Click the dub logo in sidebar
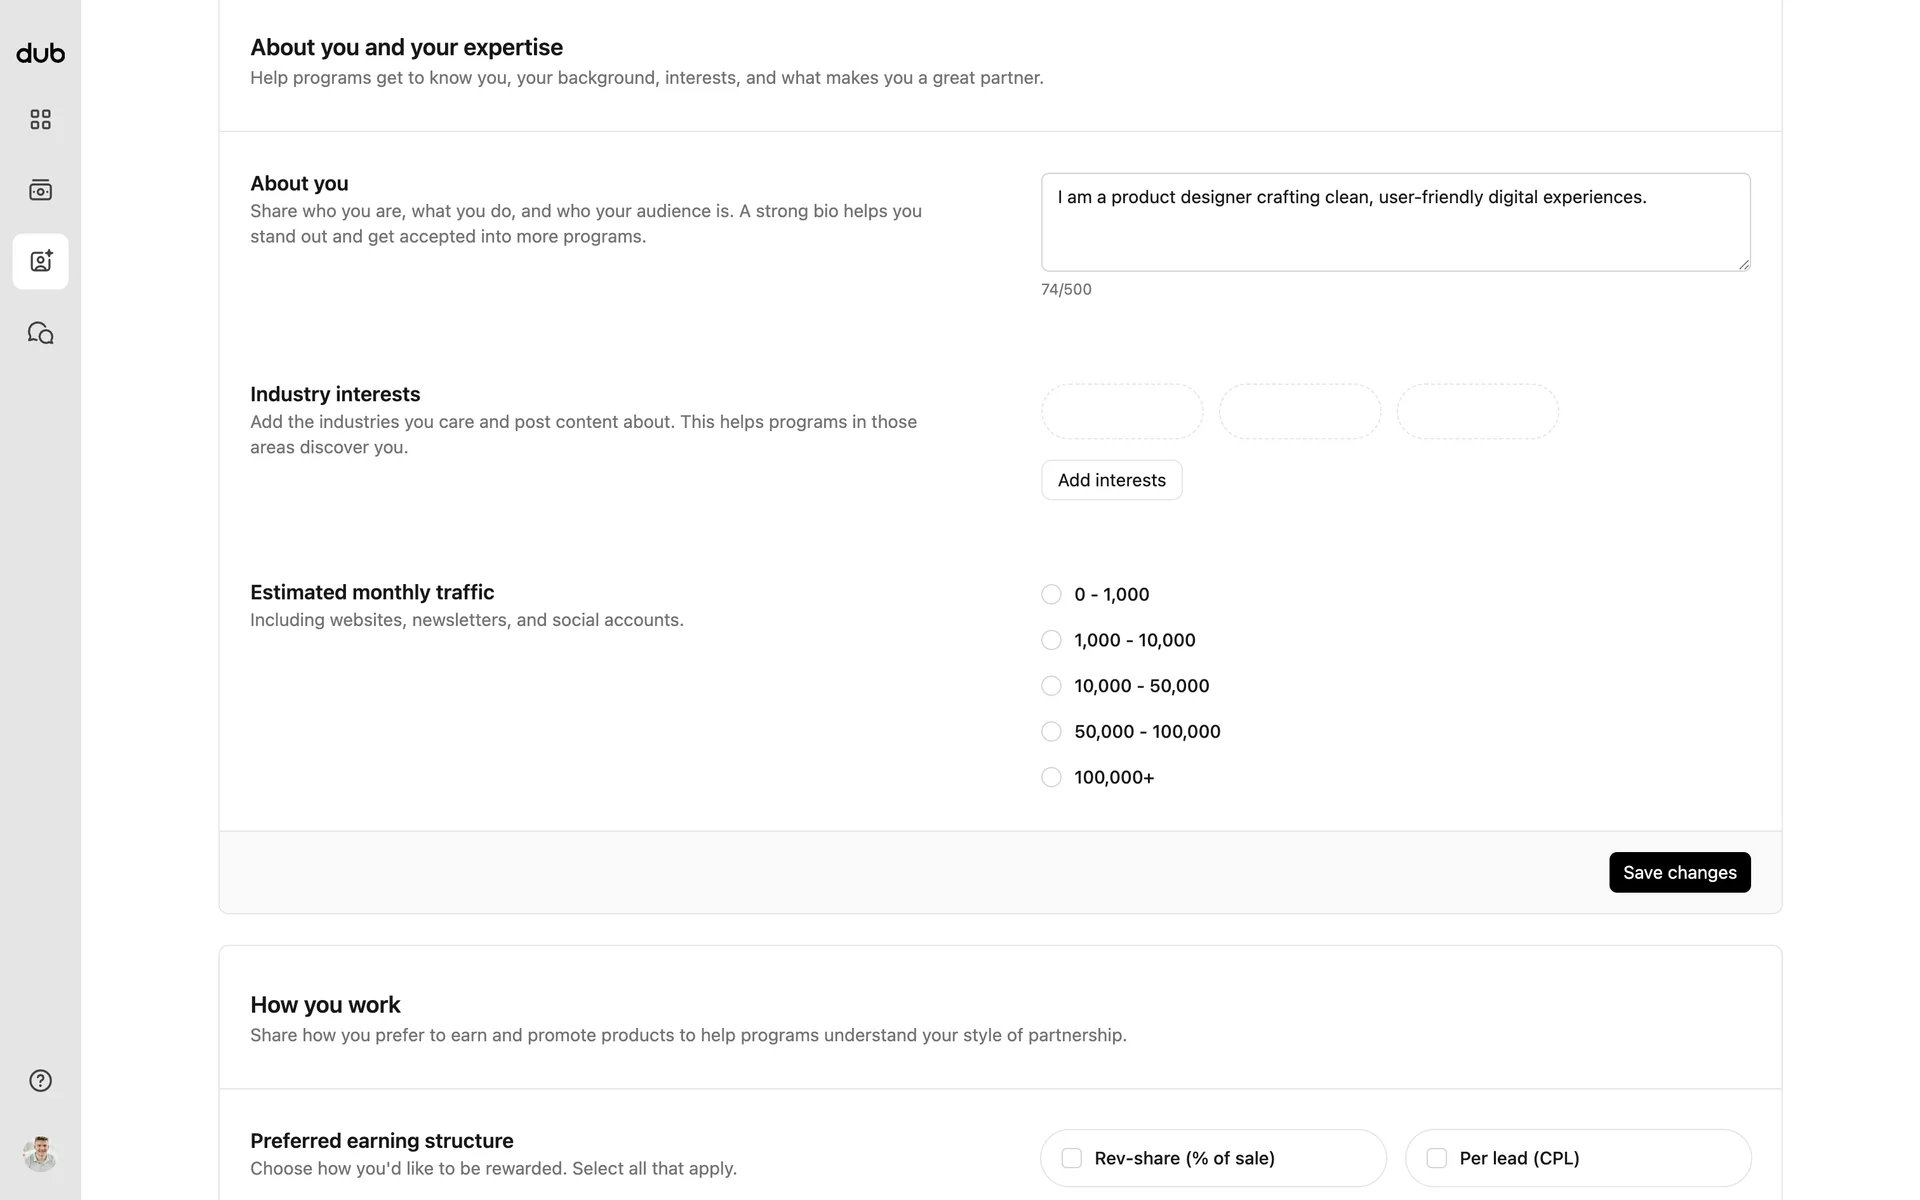 pyautogui.click(x=40, y=54)
